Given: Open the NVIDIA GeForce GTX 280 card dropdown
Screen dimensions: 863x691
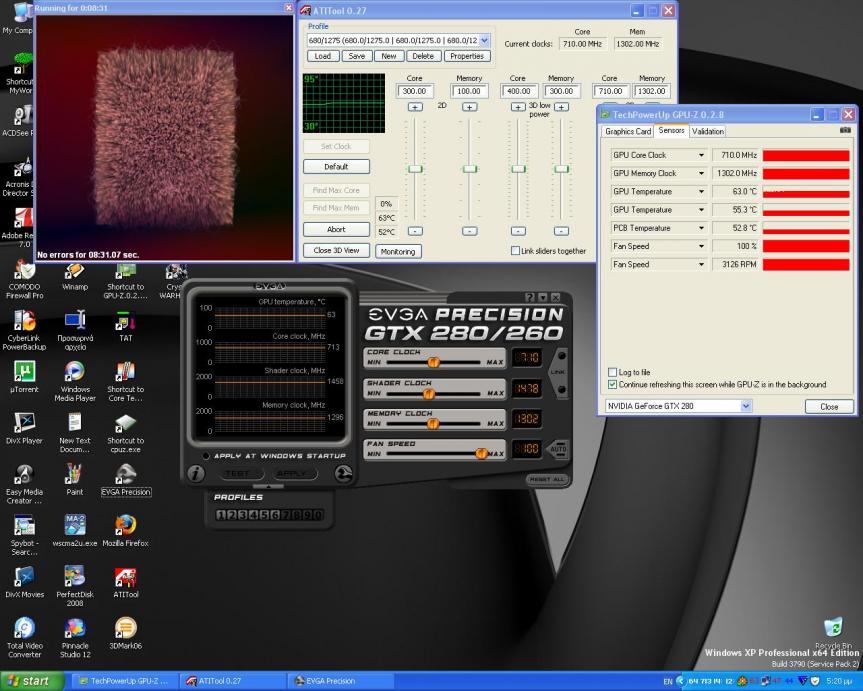Looking at the screenshot, I should pyautogui.click(x=746, y=406).
